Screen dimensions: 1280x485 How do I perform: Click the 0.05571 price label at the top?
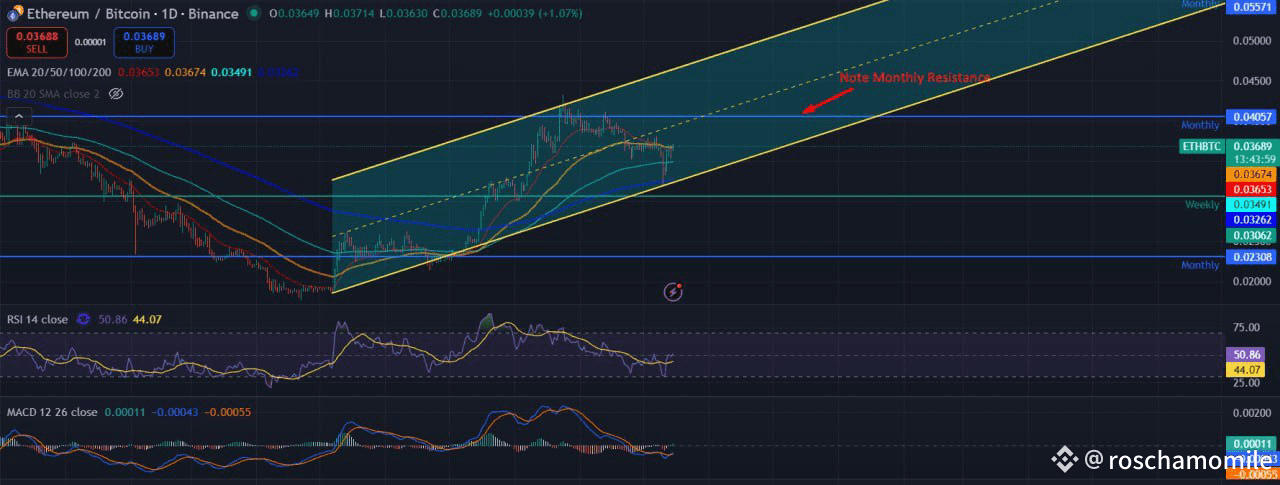[1252, 7]
